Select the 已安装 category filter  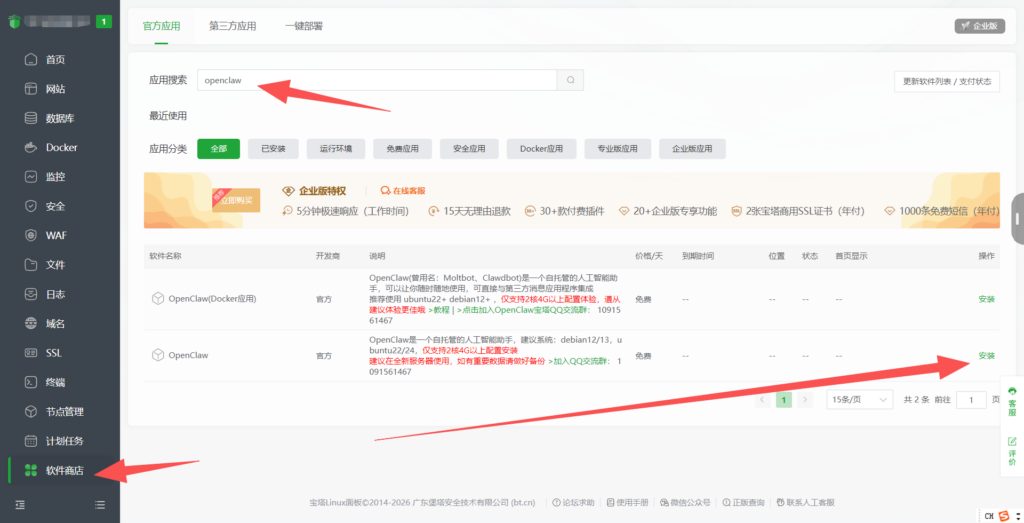point(274,149)
